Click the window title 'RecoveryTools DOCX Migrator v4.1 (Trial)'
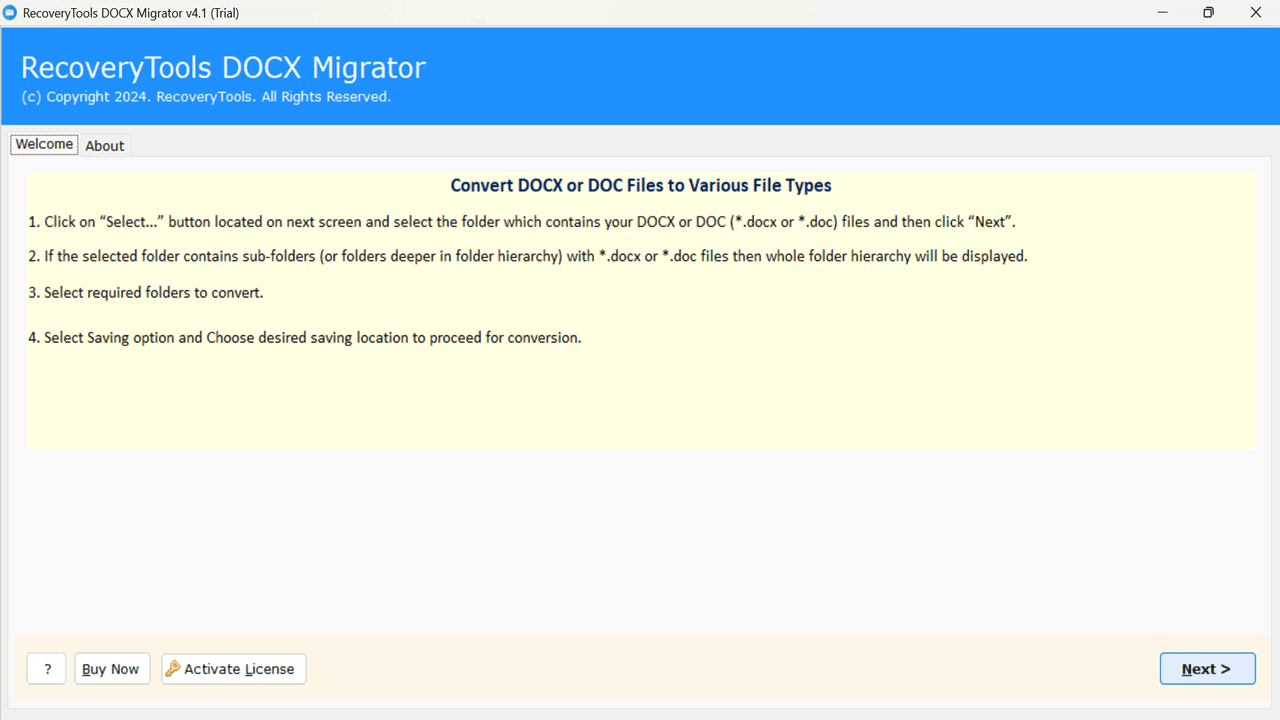 pos(130,13)
